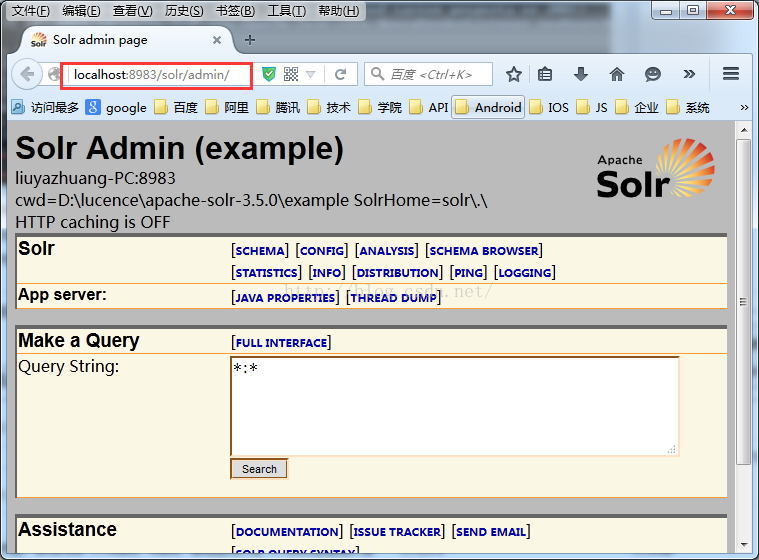
Task: Open the ISSUE TRACKER link
Action: [x=397, y=531]
